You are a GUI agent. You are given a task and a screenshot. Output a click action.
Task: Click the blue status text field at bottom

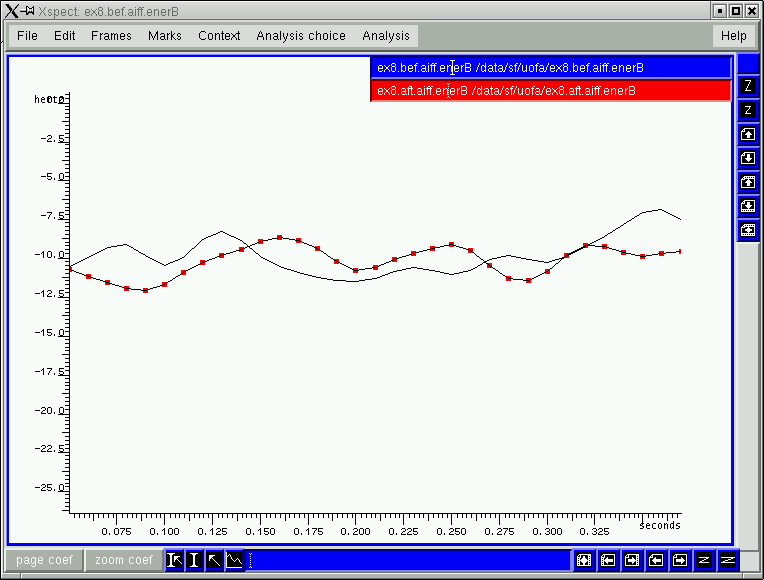click(x=407, y=561)
